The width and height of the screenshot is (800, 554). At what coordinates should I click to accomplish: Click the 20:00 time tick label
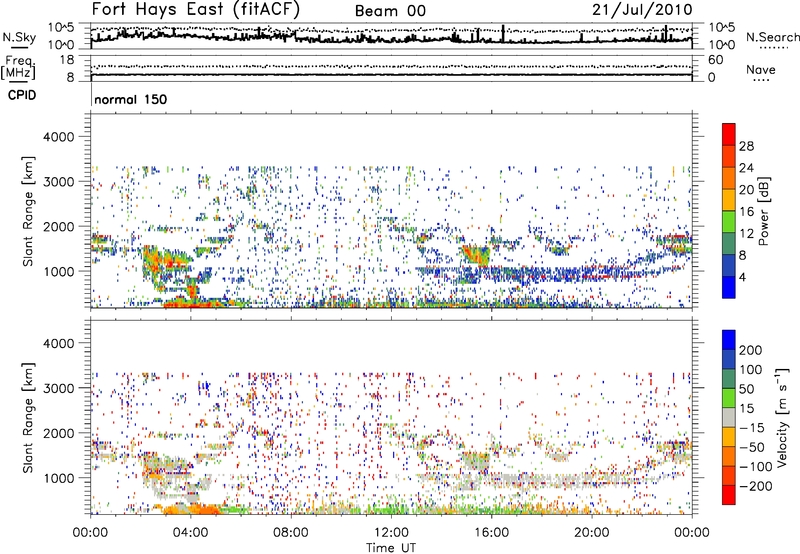tap(591, 533)
